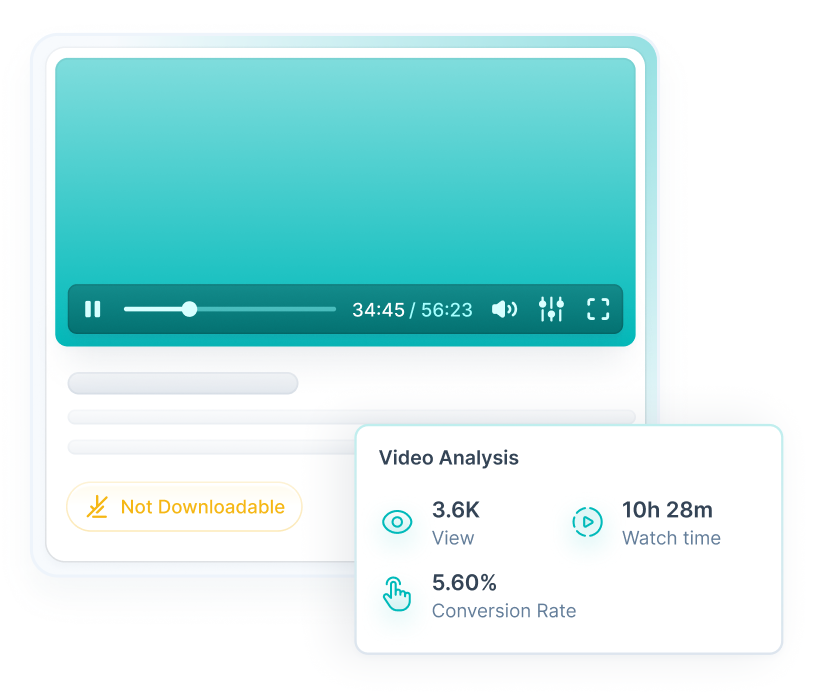822x695 pixels.
Task: Enter fullscreen mode
Action: tap(598, 309)
